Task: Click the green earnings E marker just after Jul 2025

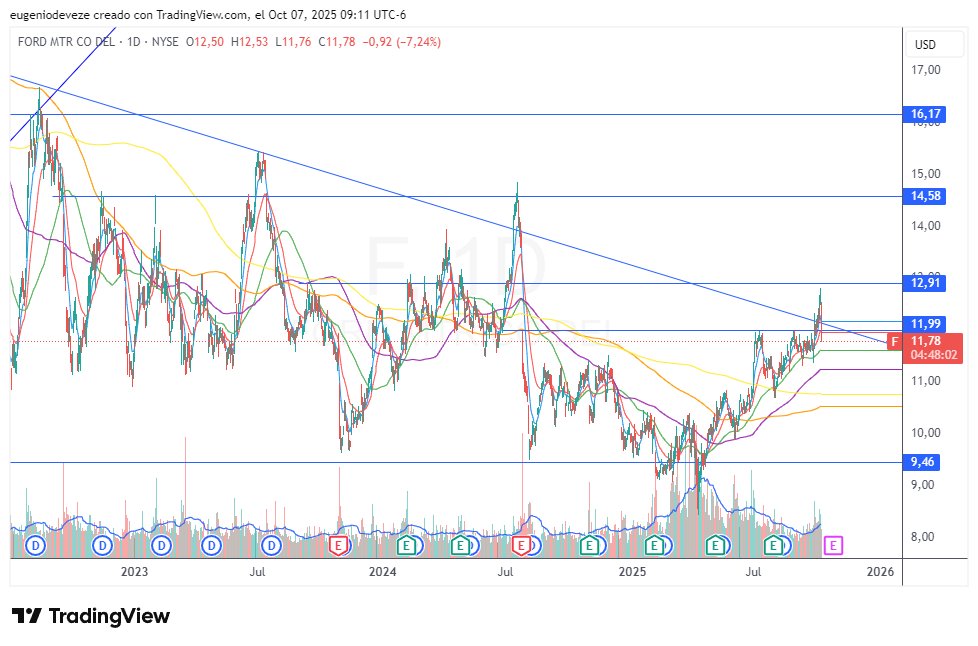Action: click(773, 546)
